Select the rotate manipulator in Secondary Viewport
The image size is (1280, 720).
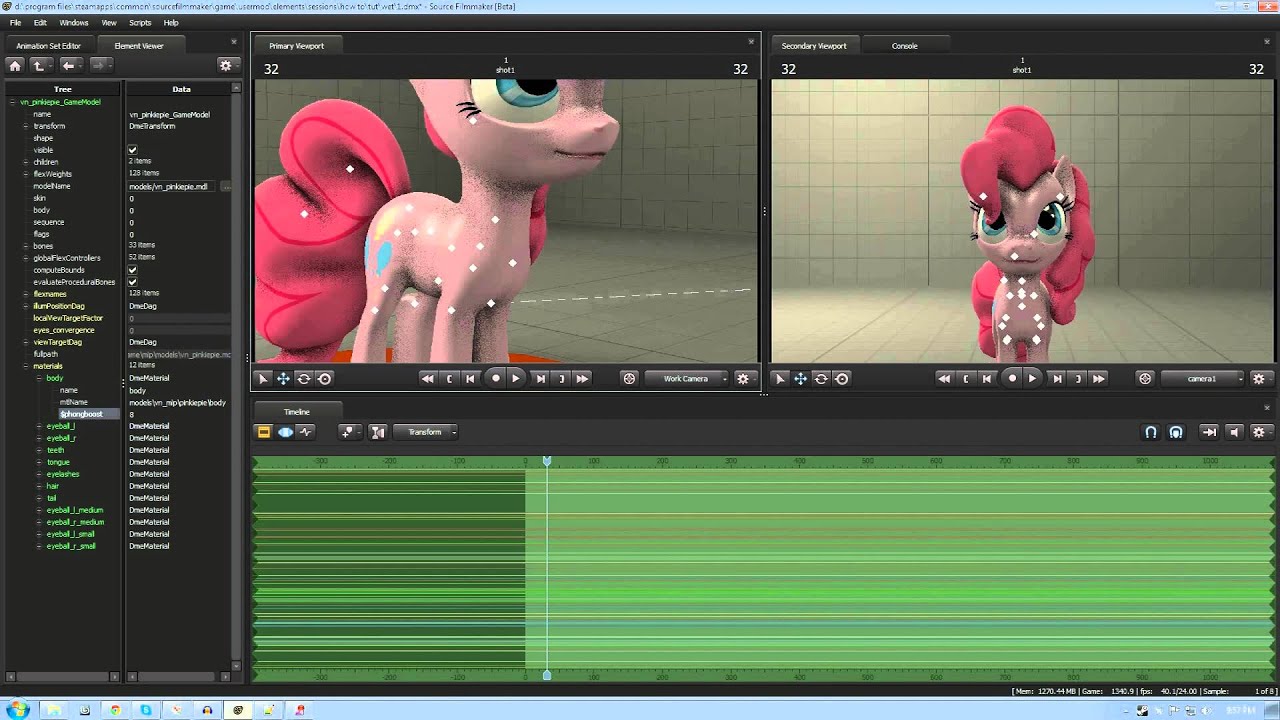[x=821, y=378]
